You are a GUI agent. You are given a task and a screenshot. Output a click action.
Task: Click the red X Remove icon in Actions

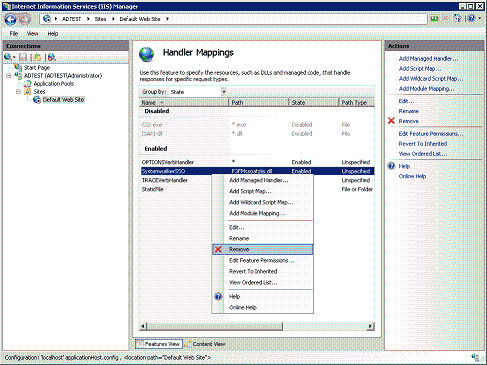pos(392,121)
